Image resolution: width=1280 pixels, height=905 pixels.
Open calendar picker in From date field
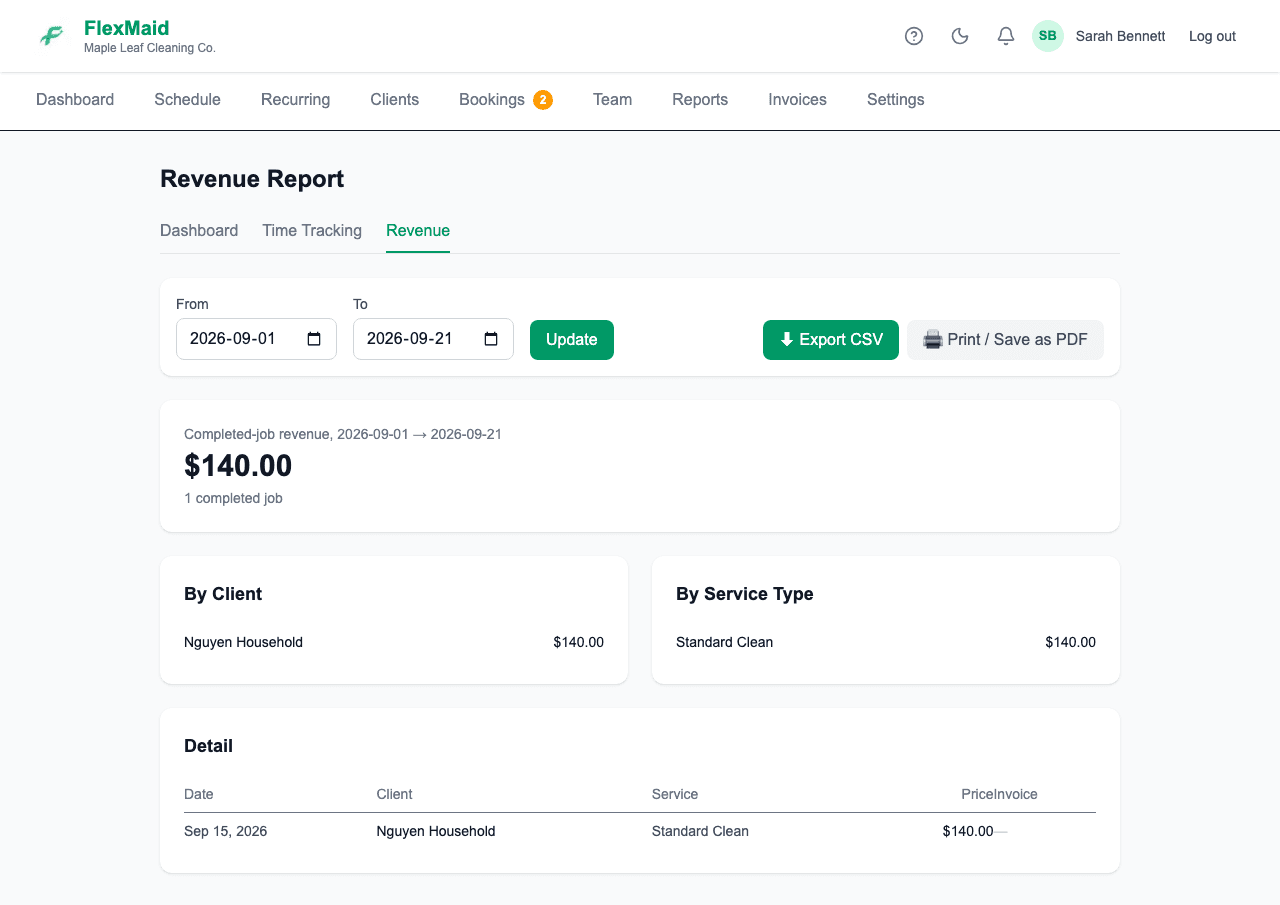click(x=314, y=339)
